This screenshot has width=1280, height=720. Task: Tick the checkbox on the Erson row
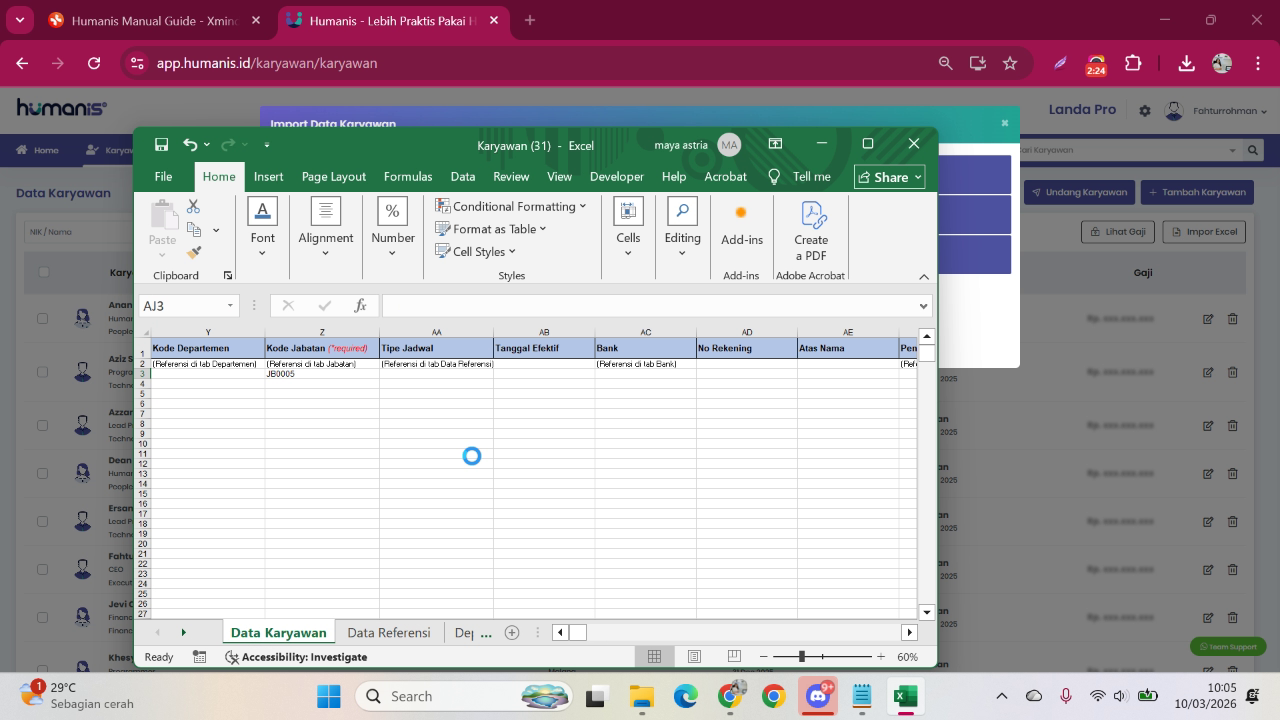point(42,521)
